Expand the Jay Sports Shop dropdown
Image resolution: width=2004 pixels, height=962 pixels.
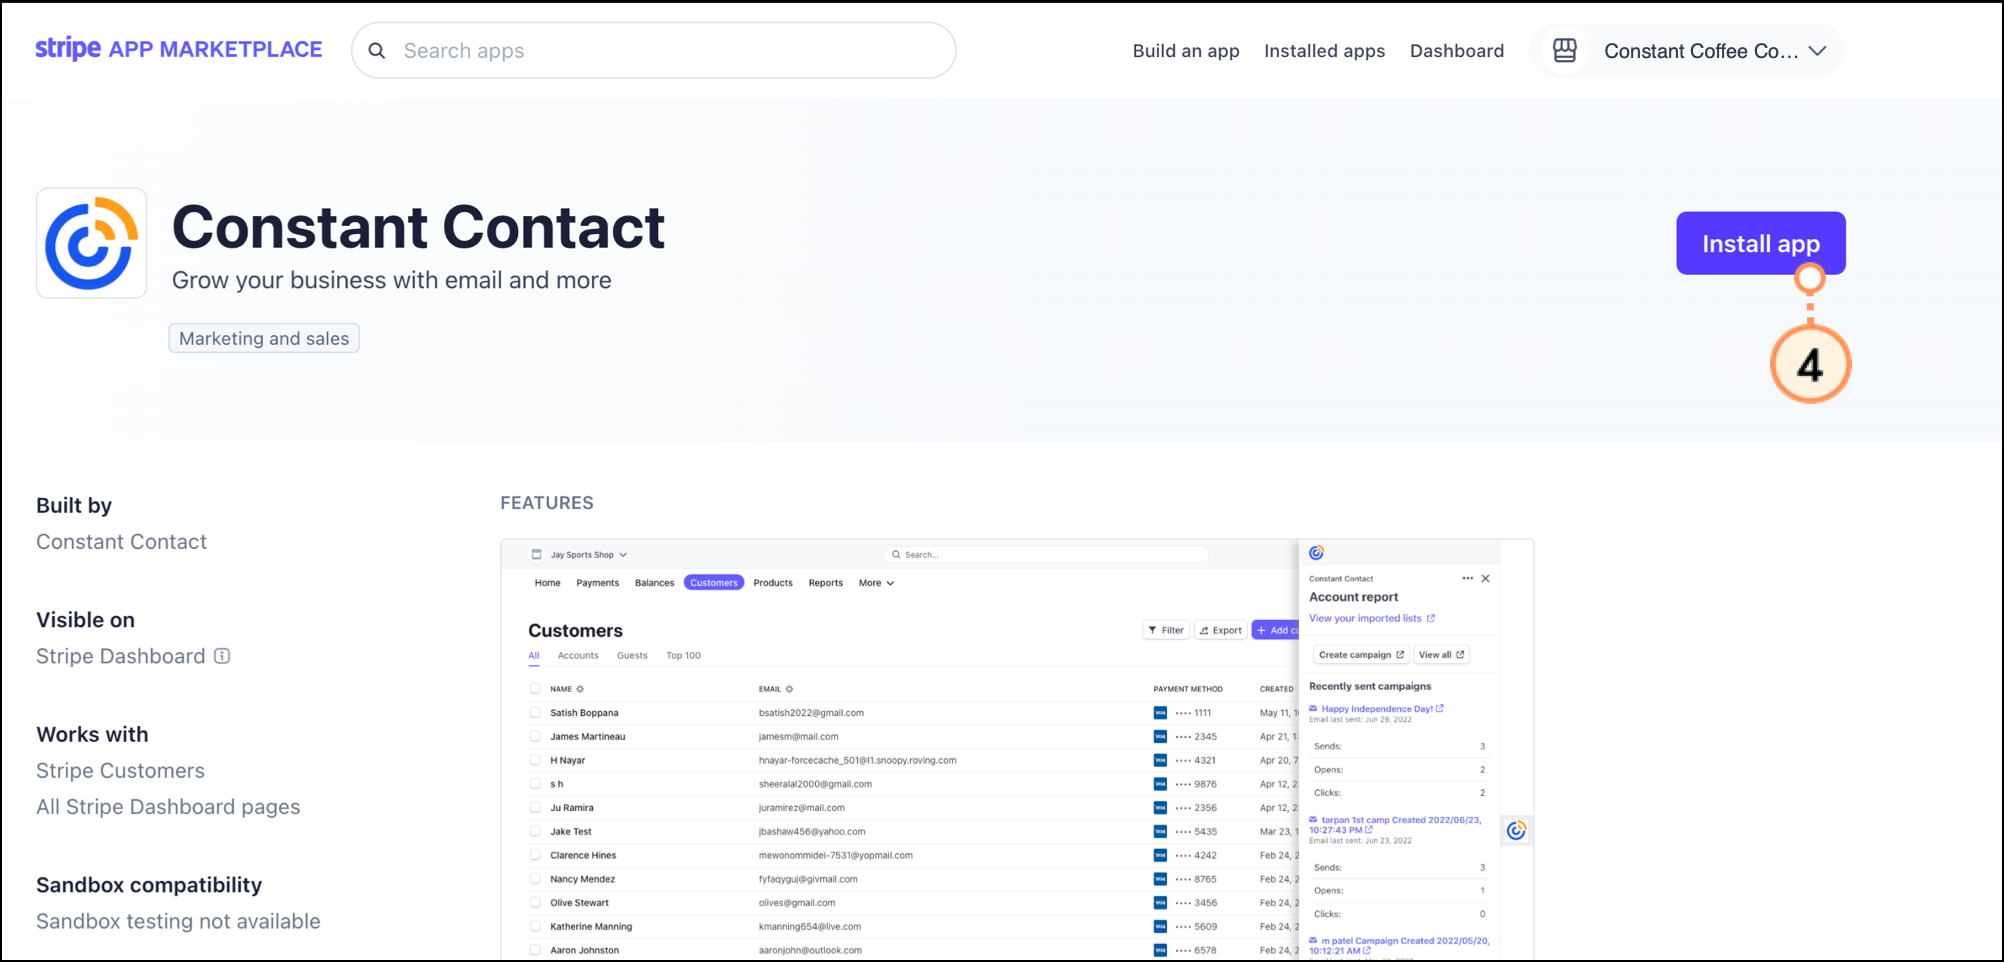(x=580, y=555)
